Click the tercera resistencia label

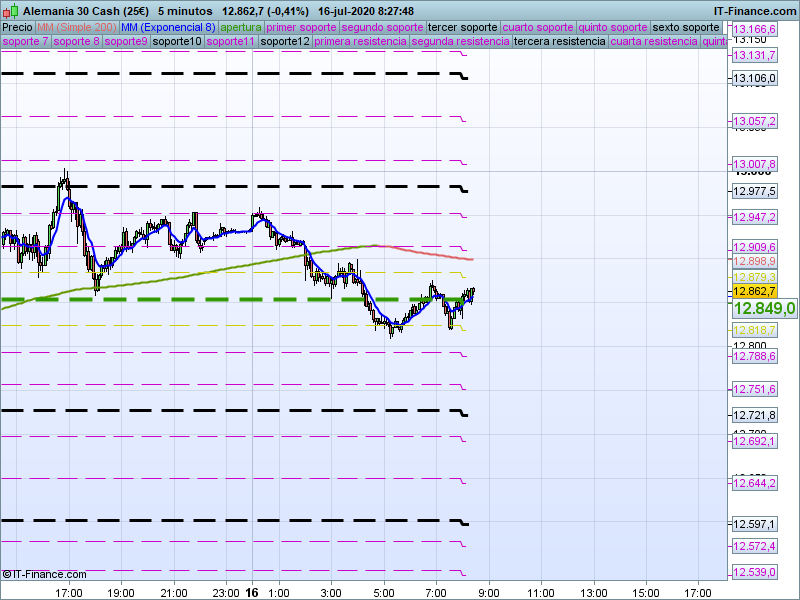coord(558,42)
